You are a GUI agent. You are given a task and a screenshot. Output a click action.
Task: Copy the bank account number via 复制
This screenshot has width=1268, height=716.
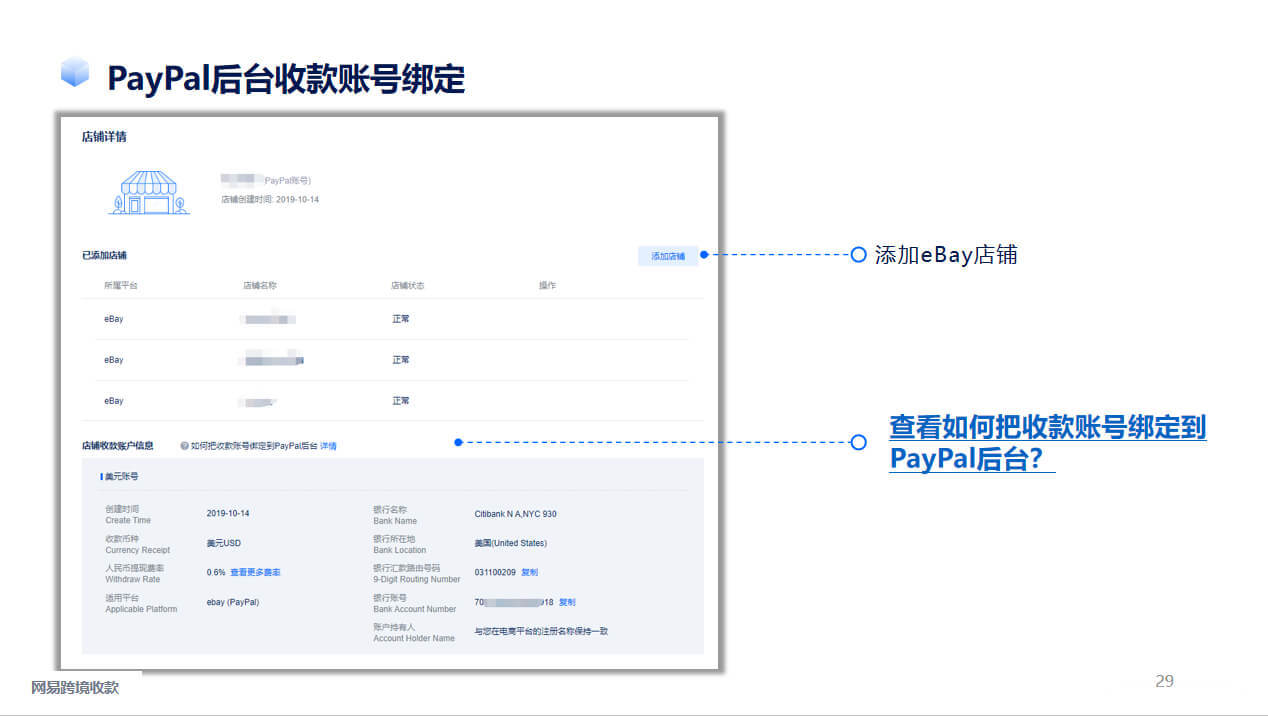(567, 602)
